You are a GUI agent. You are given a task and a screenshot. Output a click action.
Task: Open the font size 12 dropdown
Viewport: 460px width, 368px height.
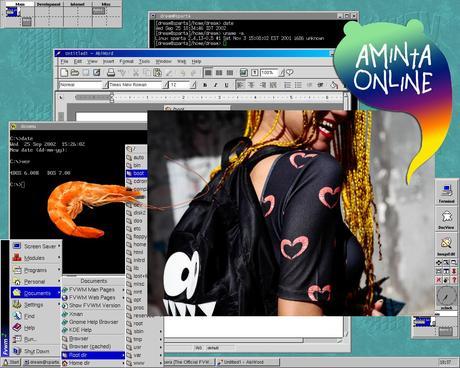coord(193,85)
